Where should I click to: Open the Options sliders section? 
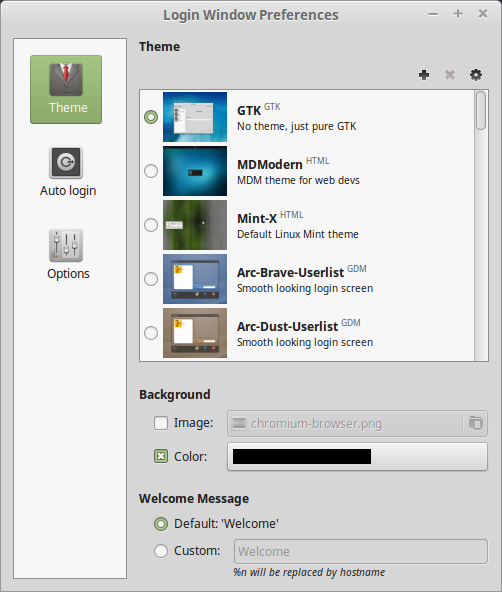point(68,255)
